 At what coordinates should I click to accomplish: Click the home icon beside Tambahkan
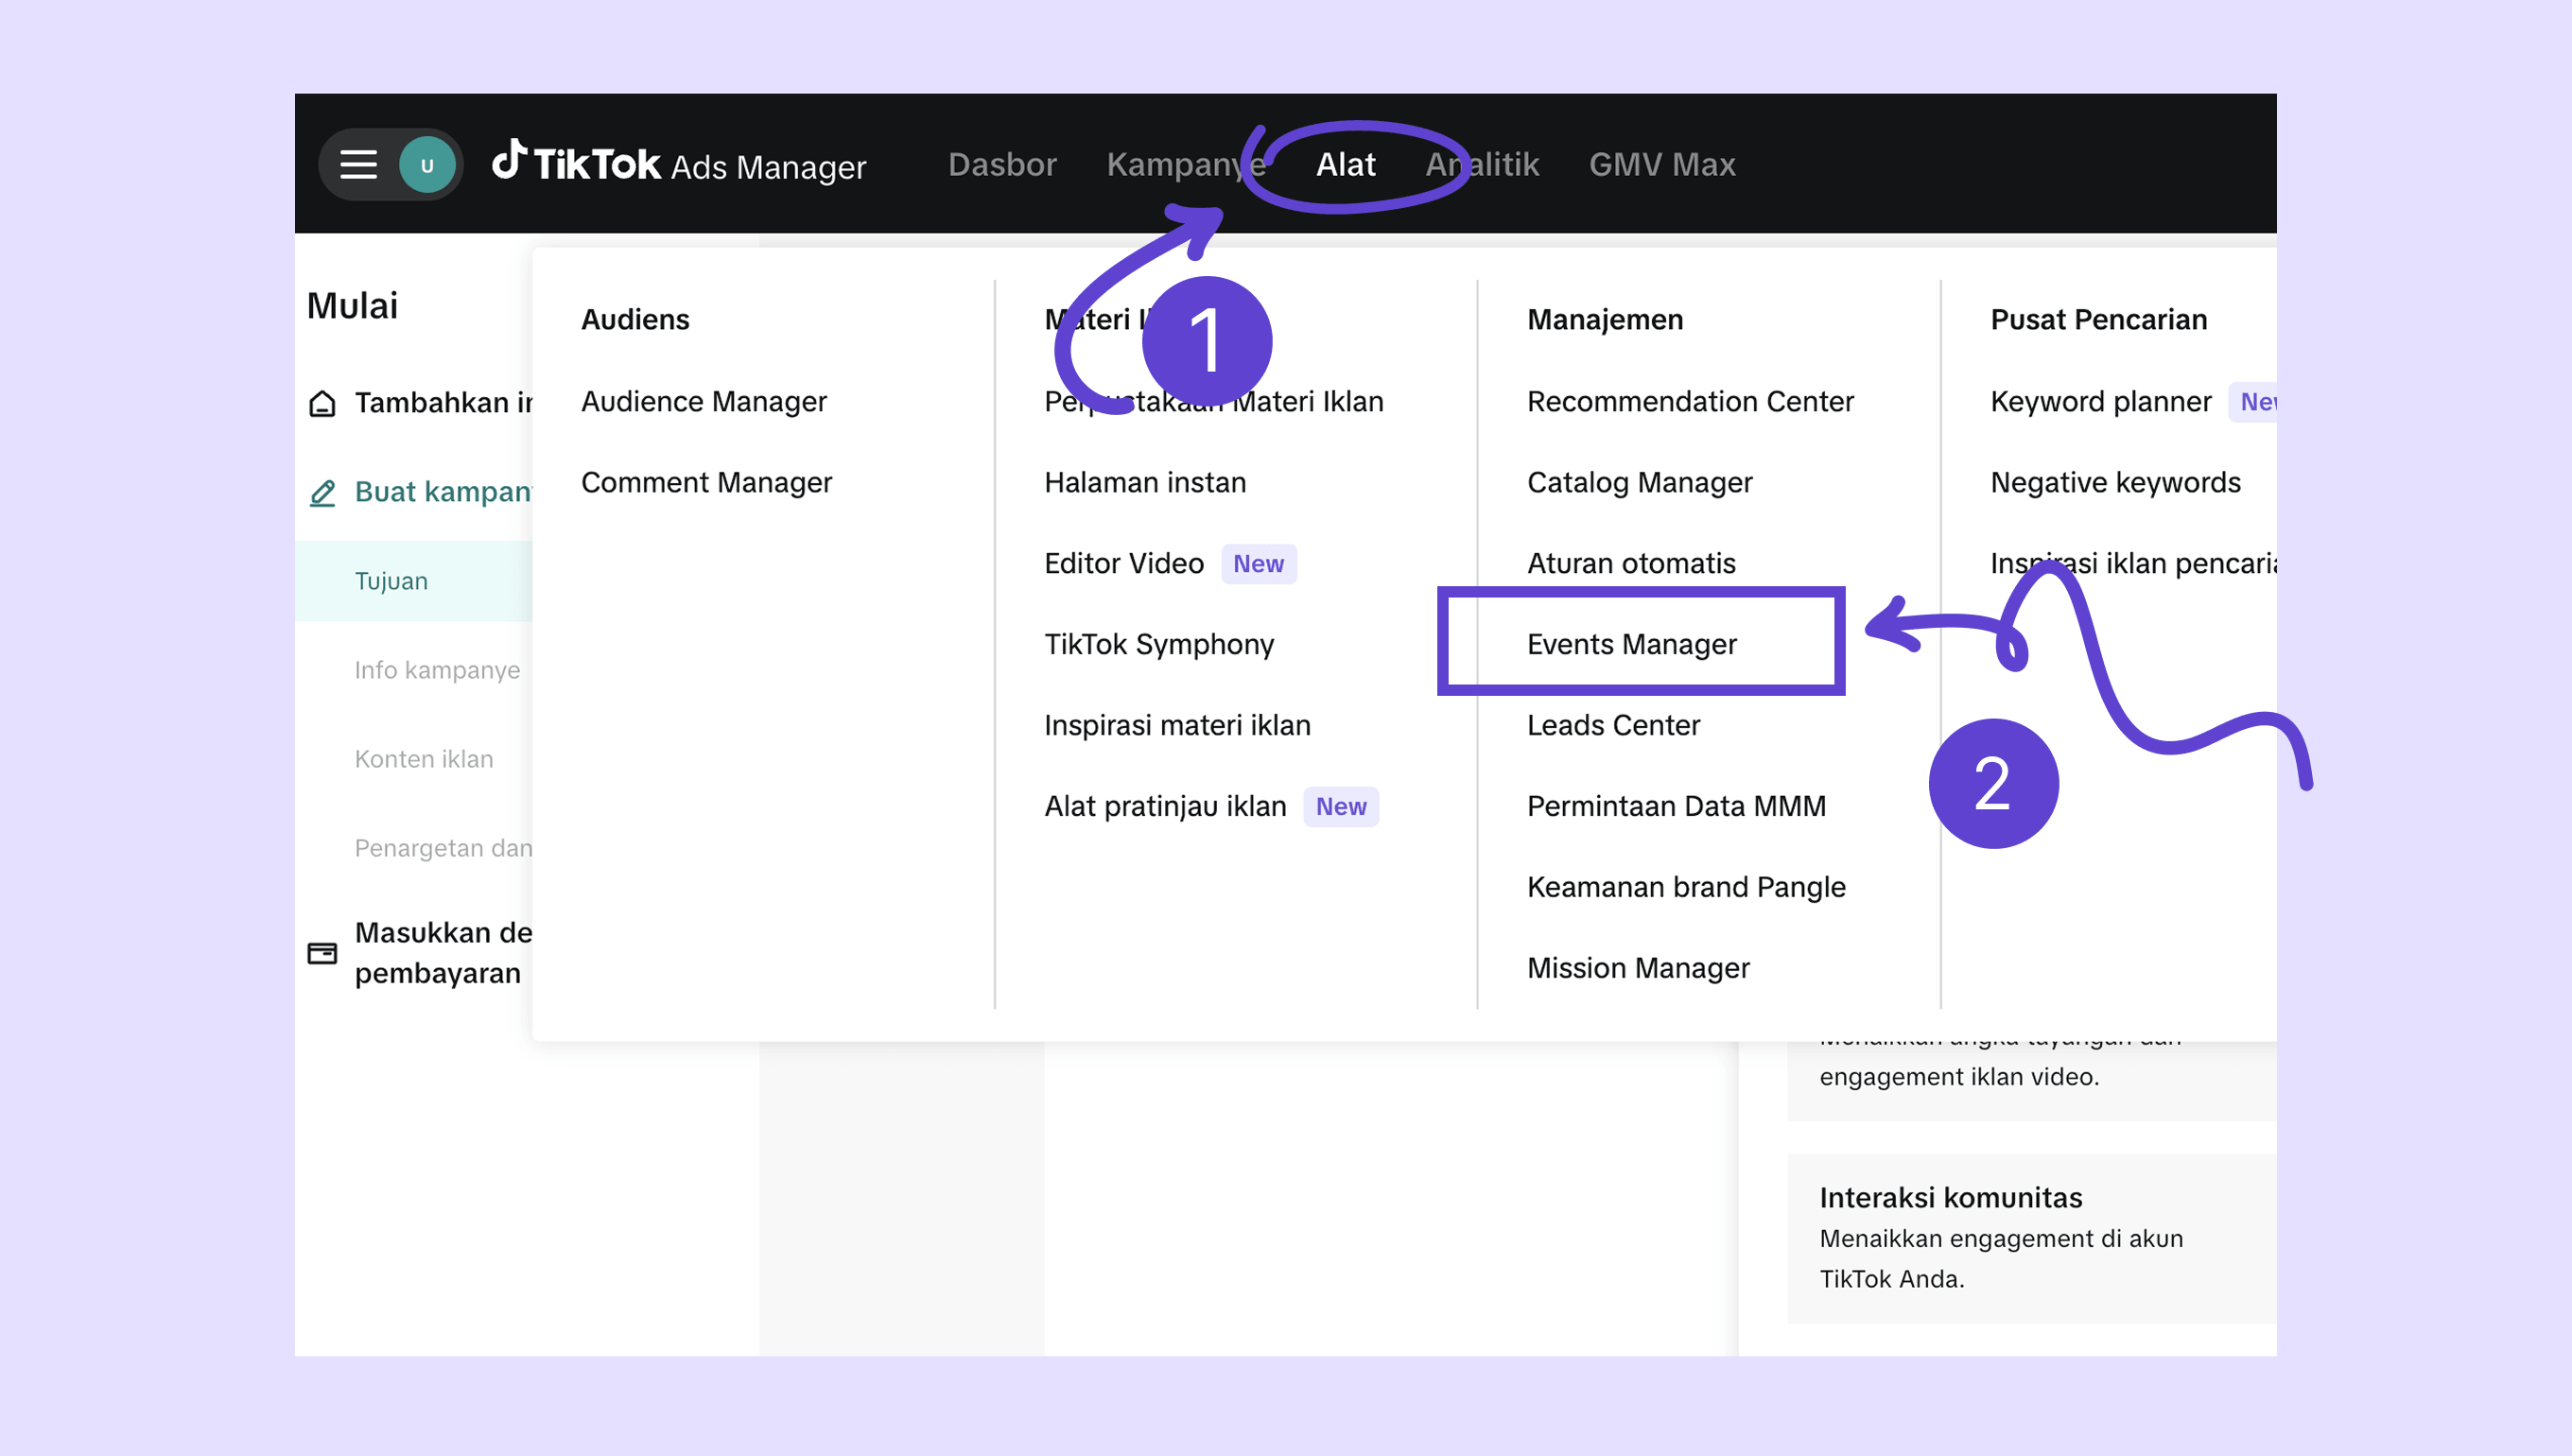322,403
